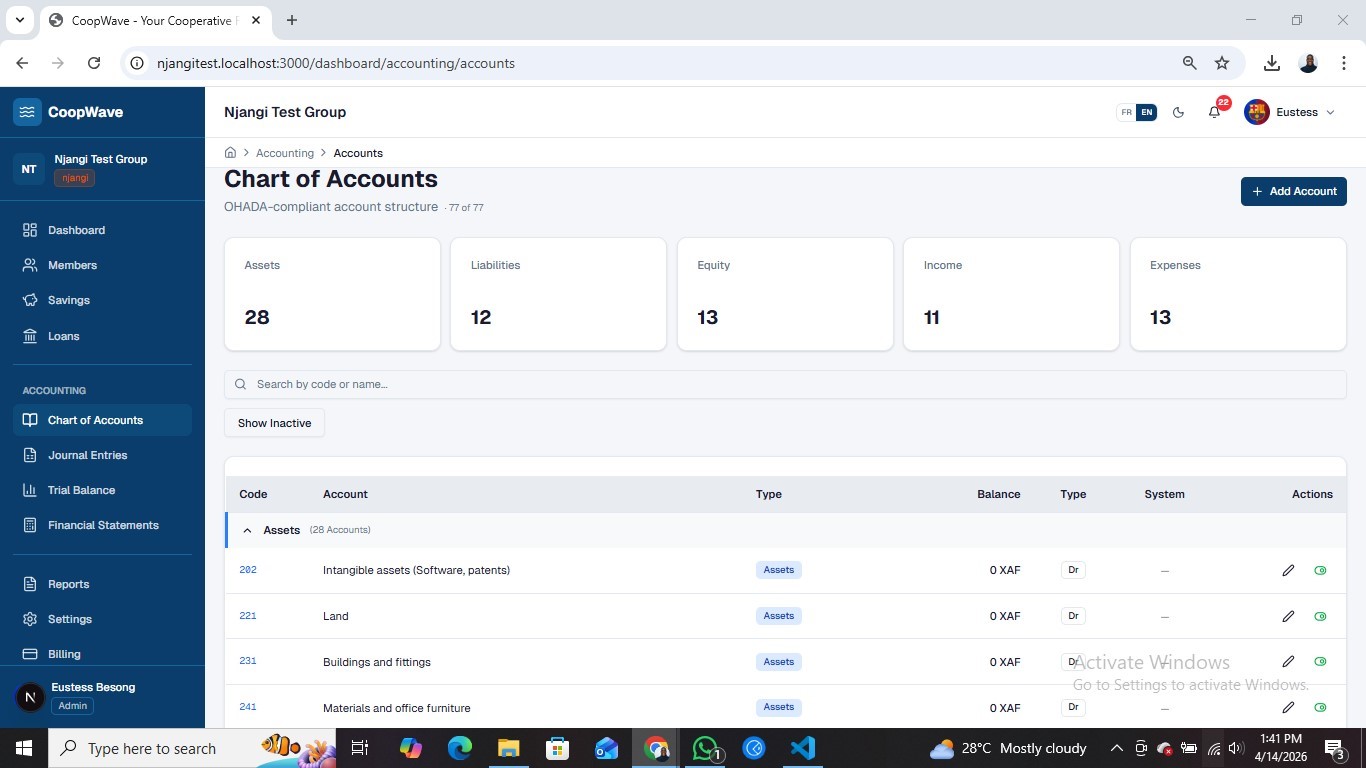Click the home breadcrumb icon

coord(230,153)
